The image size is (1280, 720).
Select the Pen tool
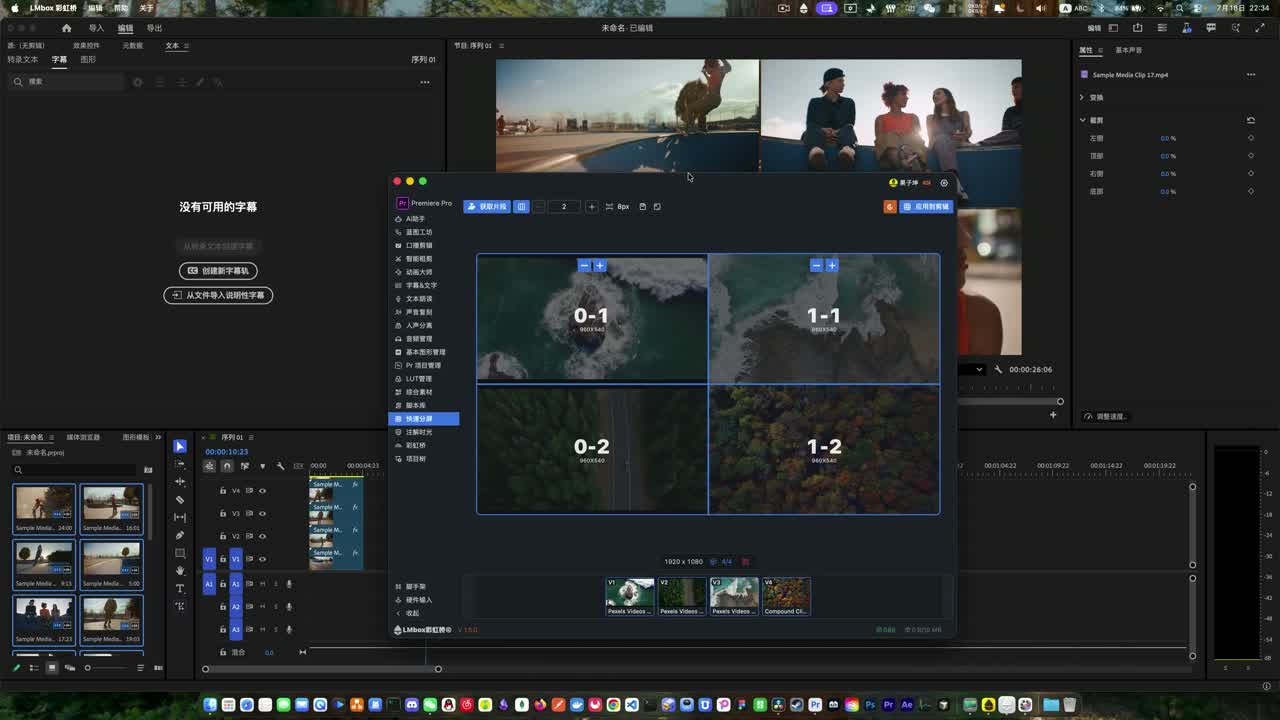(180, 535)
